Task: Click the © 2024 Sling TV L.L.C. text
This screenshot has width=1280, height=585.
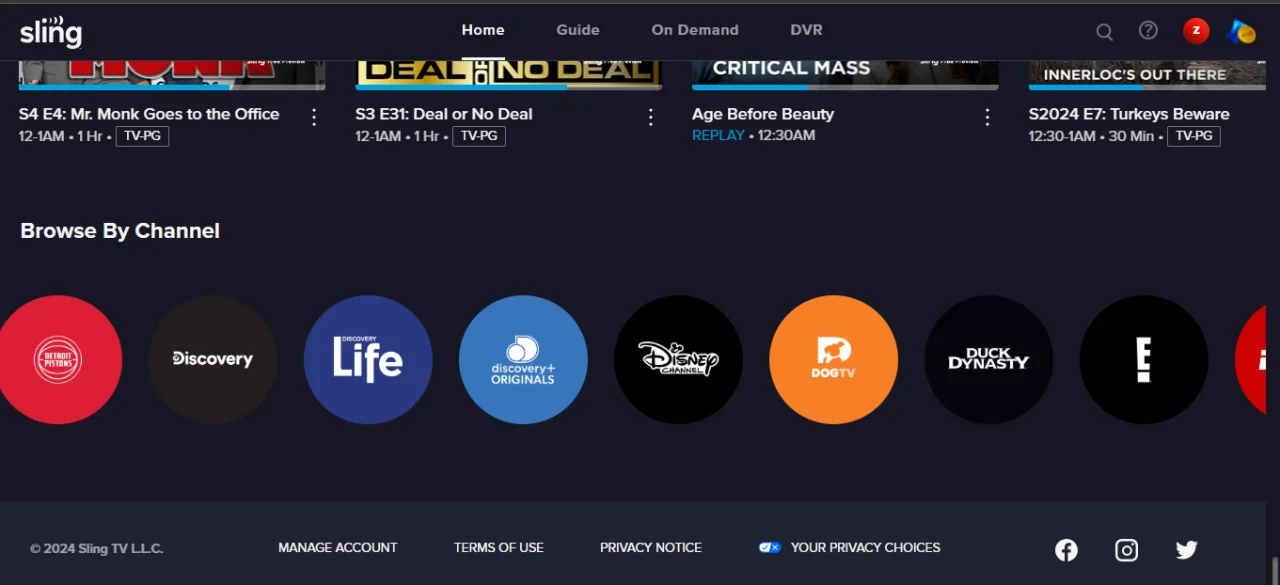Action: [96, 548]
